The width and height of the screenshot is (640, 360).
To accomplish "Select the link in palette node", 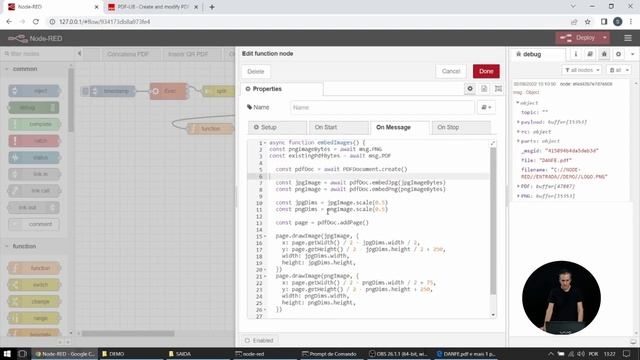I will point(34,174).
